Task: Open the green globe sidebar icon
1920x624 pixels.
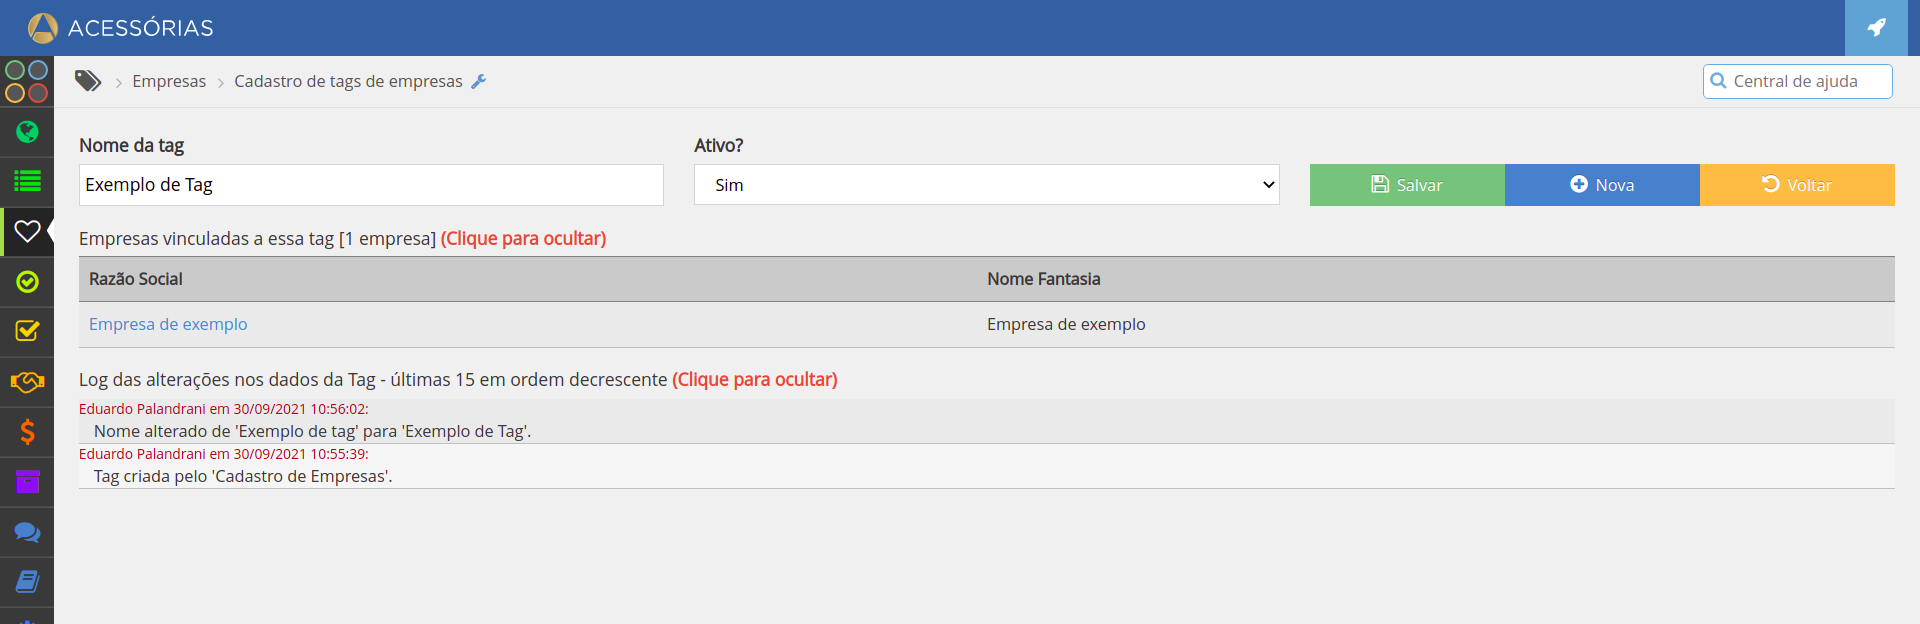Action: pos(27,132)
